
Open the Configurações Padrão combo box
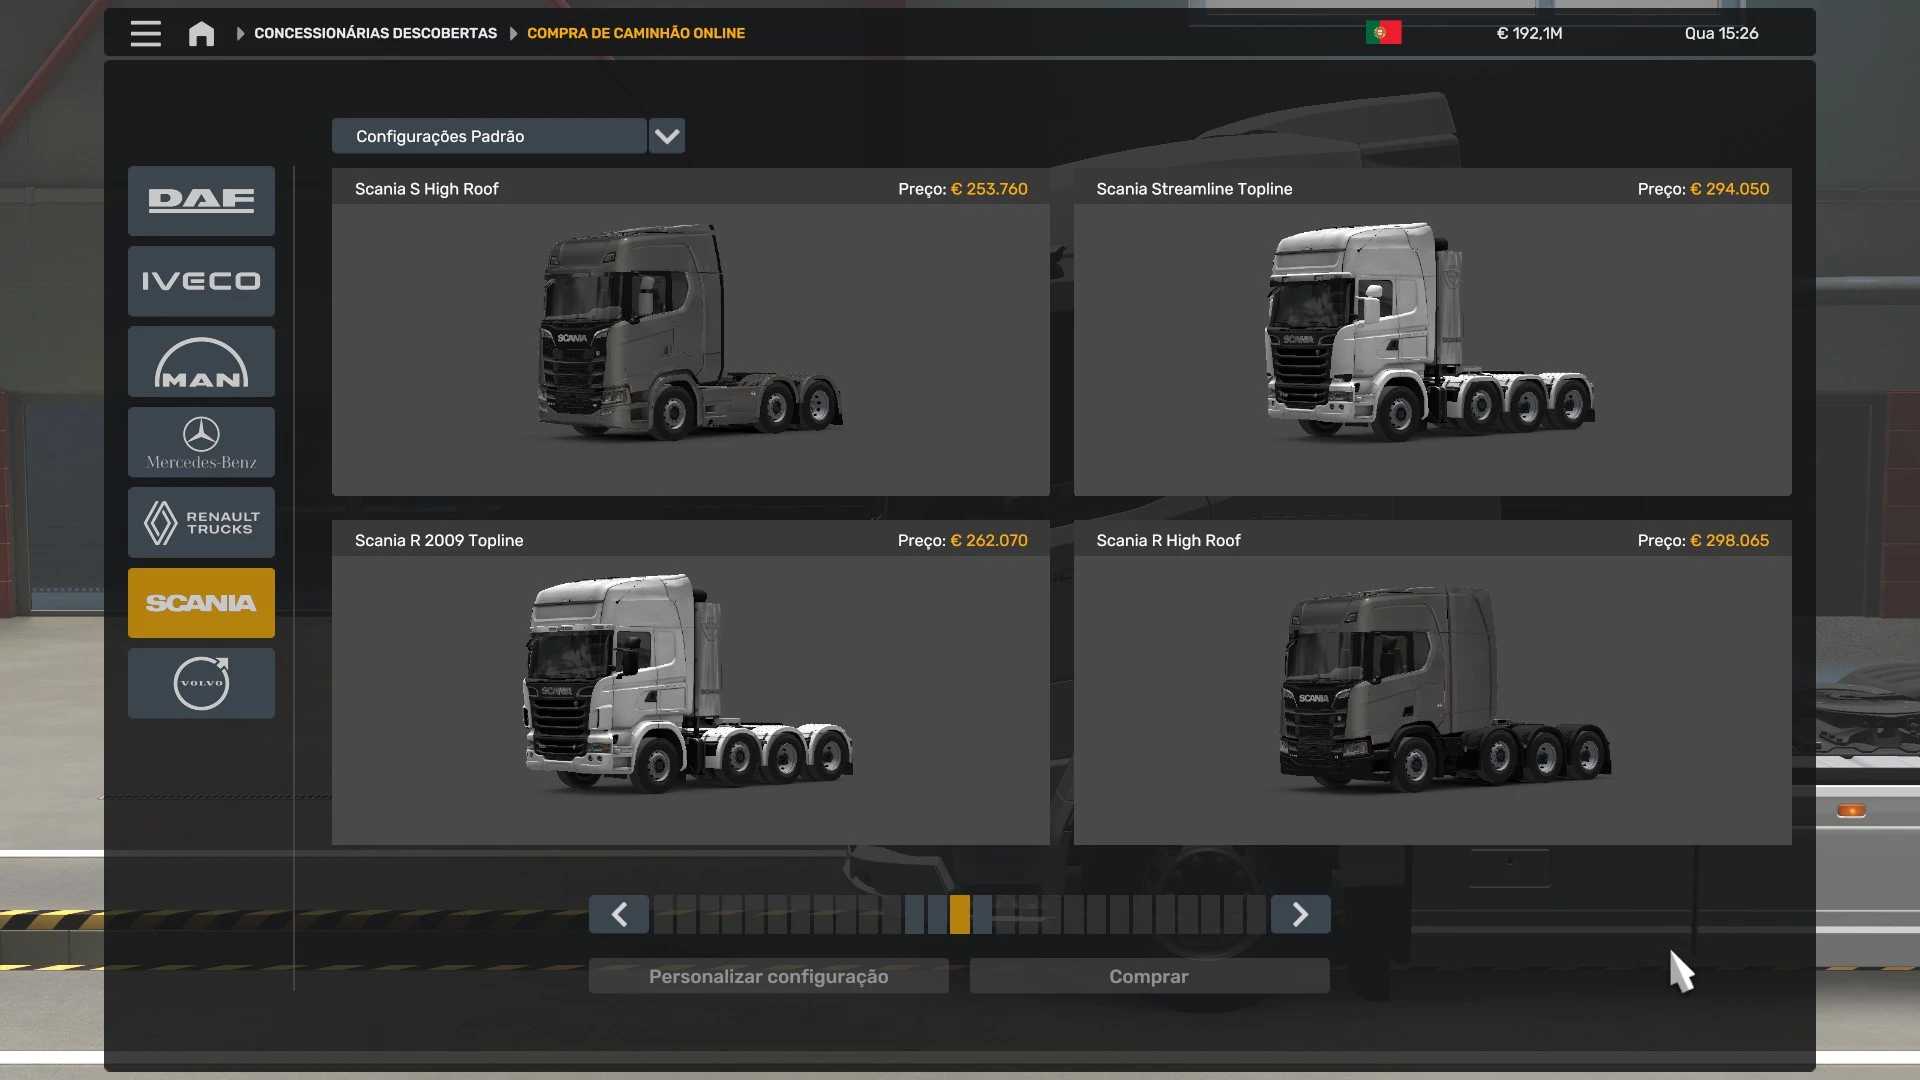489,136
